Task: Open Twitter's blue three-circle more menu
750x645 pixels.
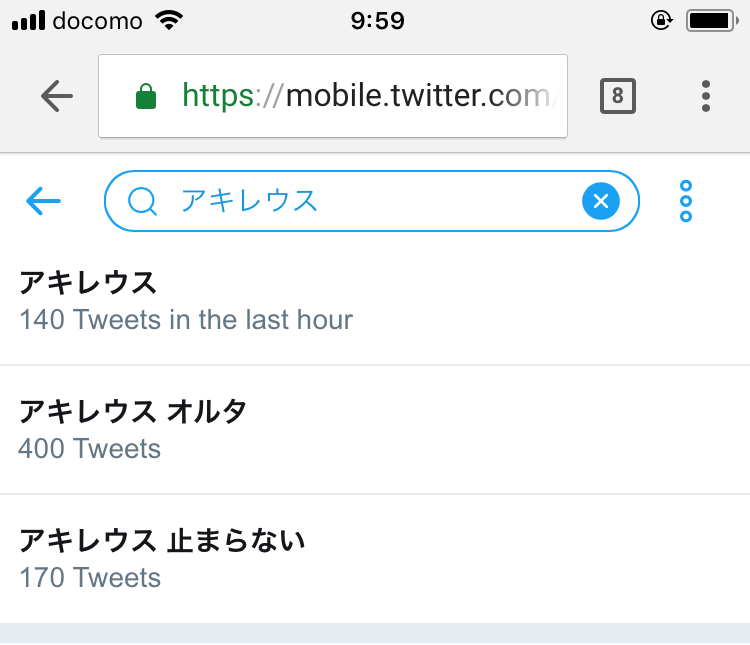Action: [686, 202]
